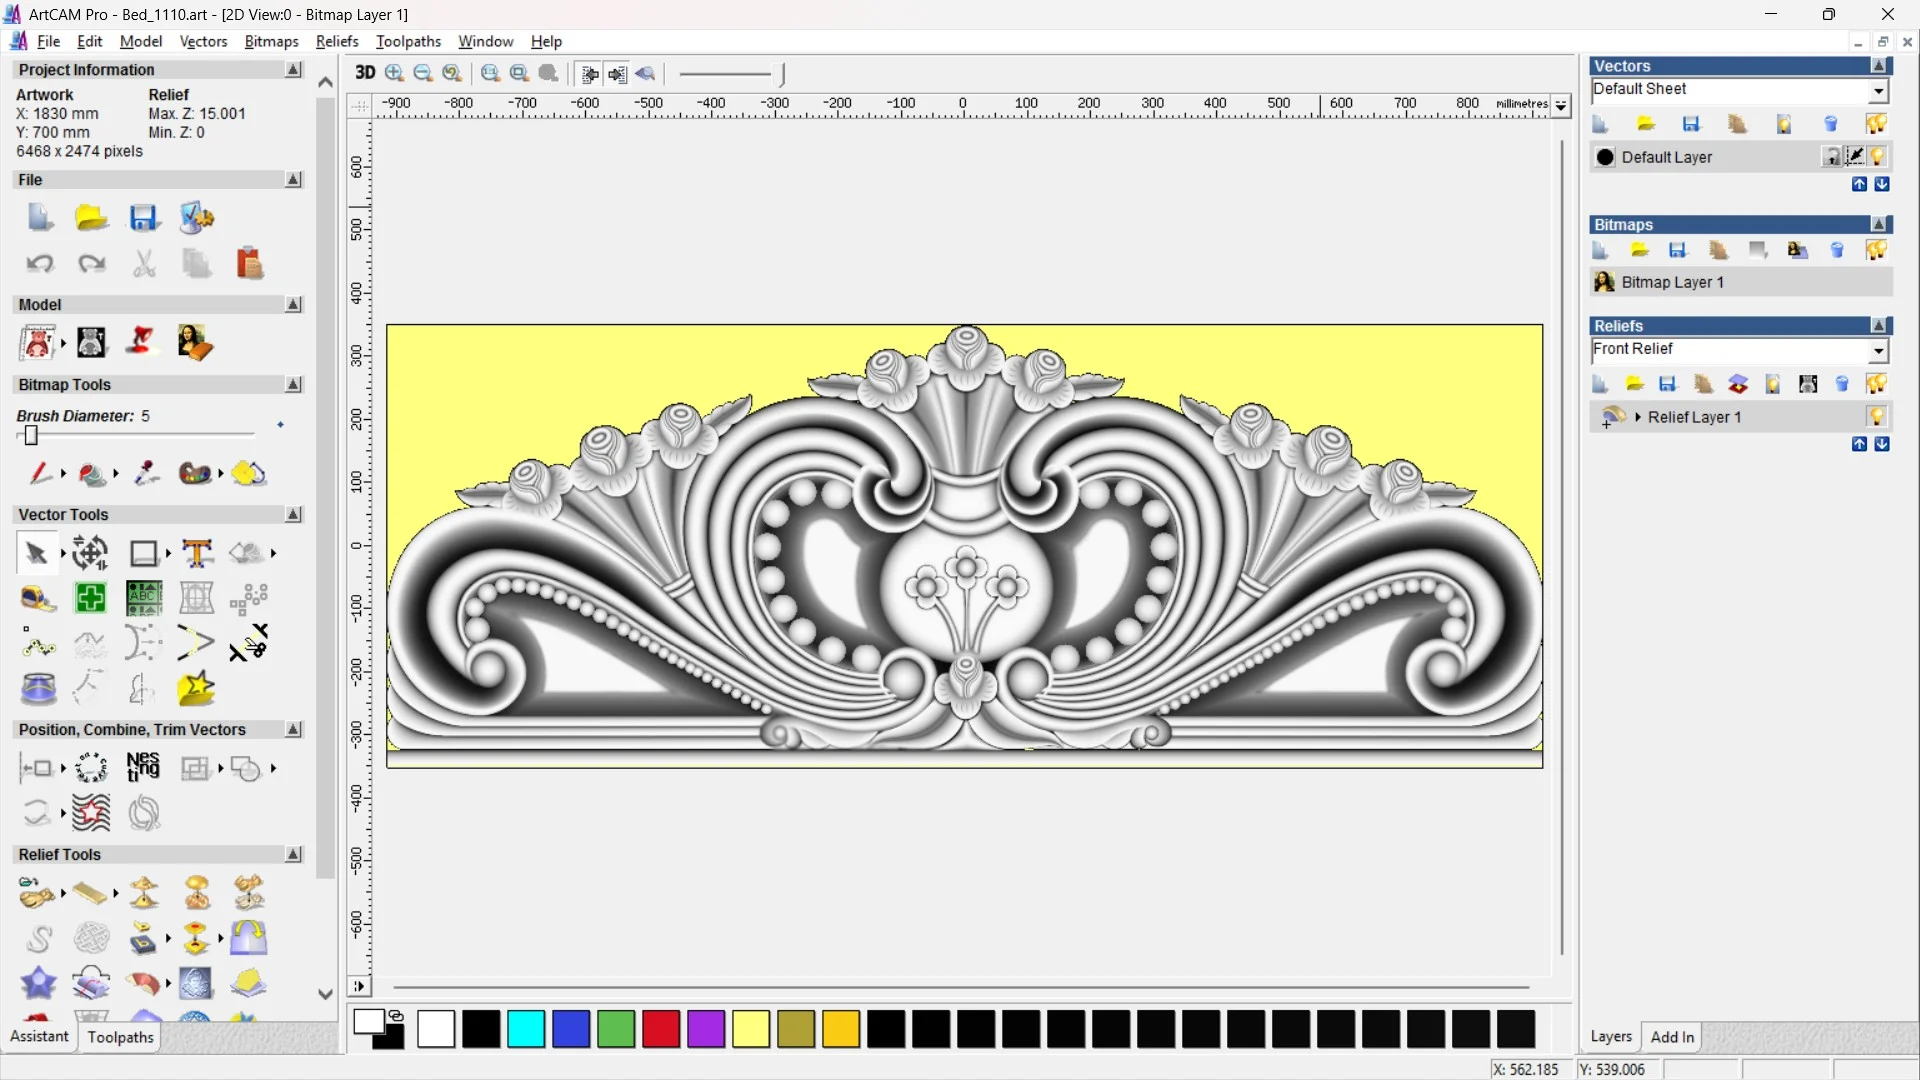Click the Save file icon

click(x=143, y=218)
